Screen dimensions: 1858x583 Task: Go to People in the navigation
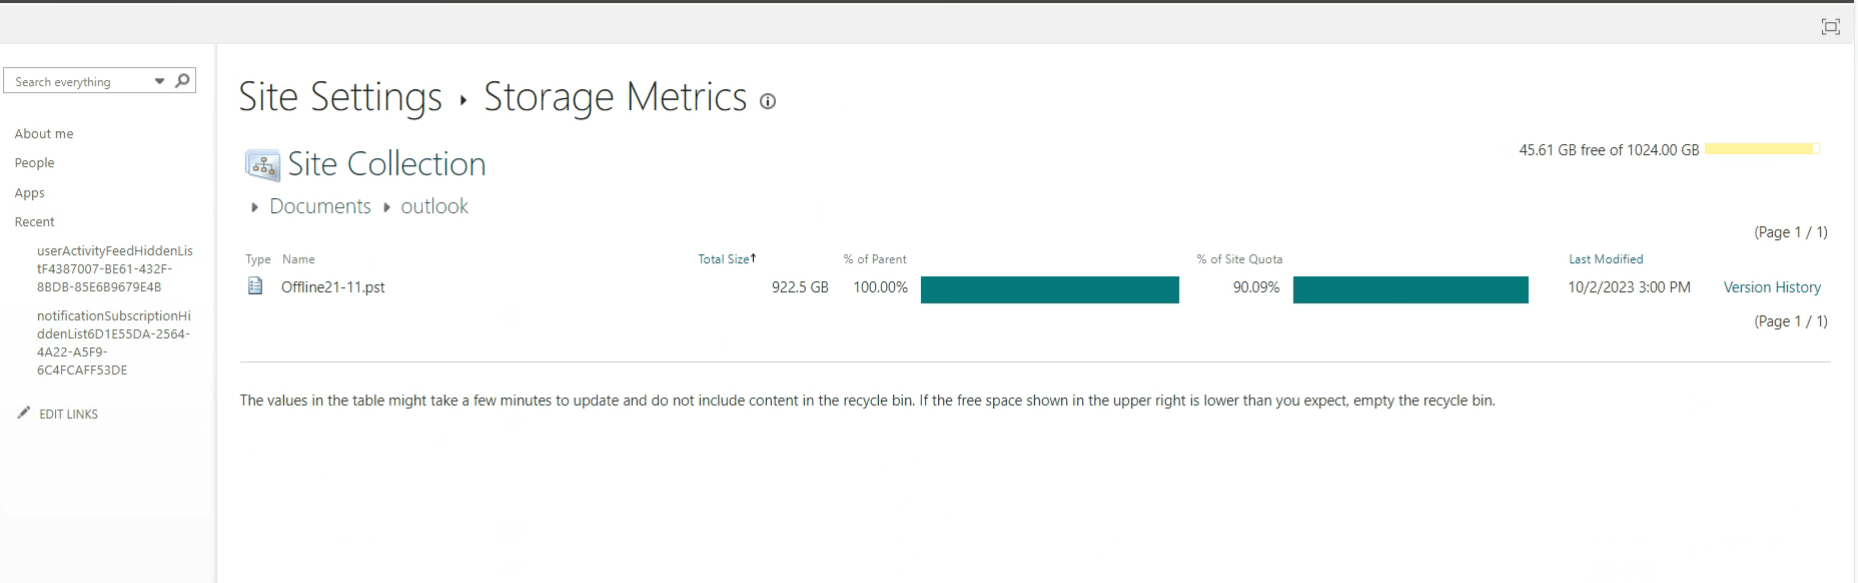34,163
